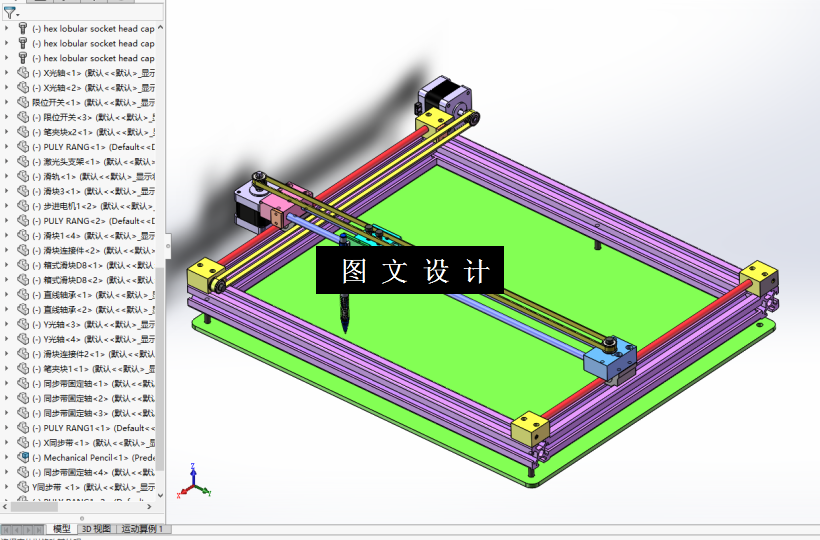Click the part icon for 箱式滑块D8<1>
The height and width of the screenshot is (540, 820).
(23, 265)
